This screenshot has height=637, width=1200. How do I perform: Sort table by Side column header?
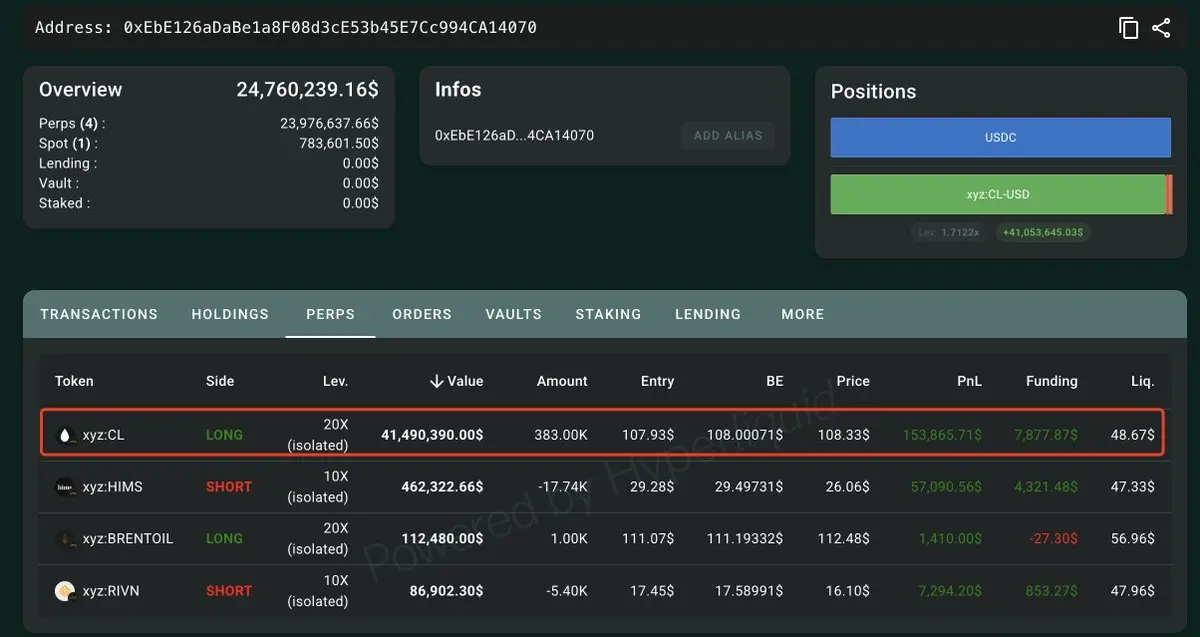point(220,381)
